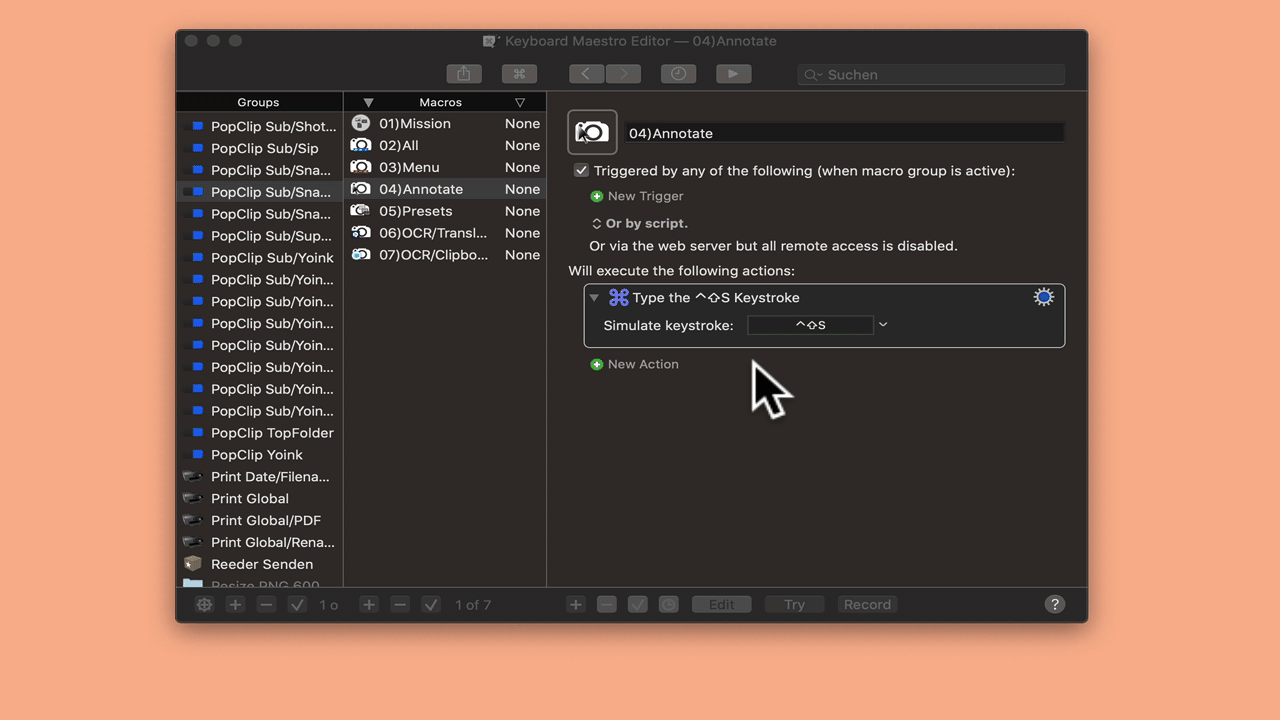Click the action timer clock in bottom bar
The width and height of the screenshot is (1280, 720).
(669, 604)
